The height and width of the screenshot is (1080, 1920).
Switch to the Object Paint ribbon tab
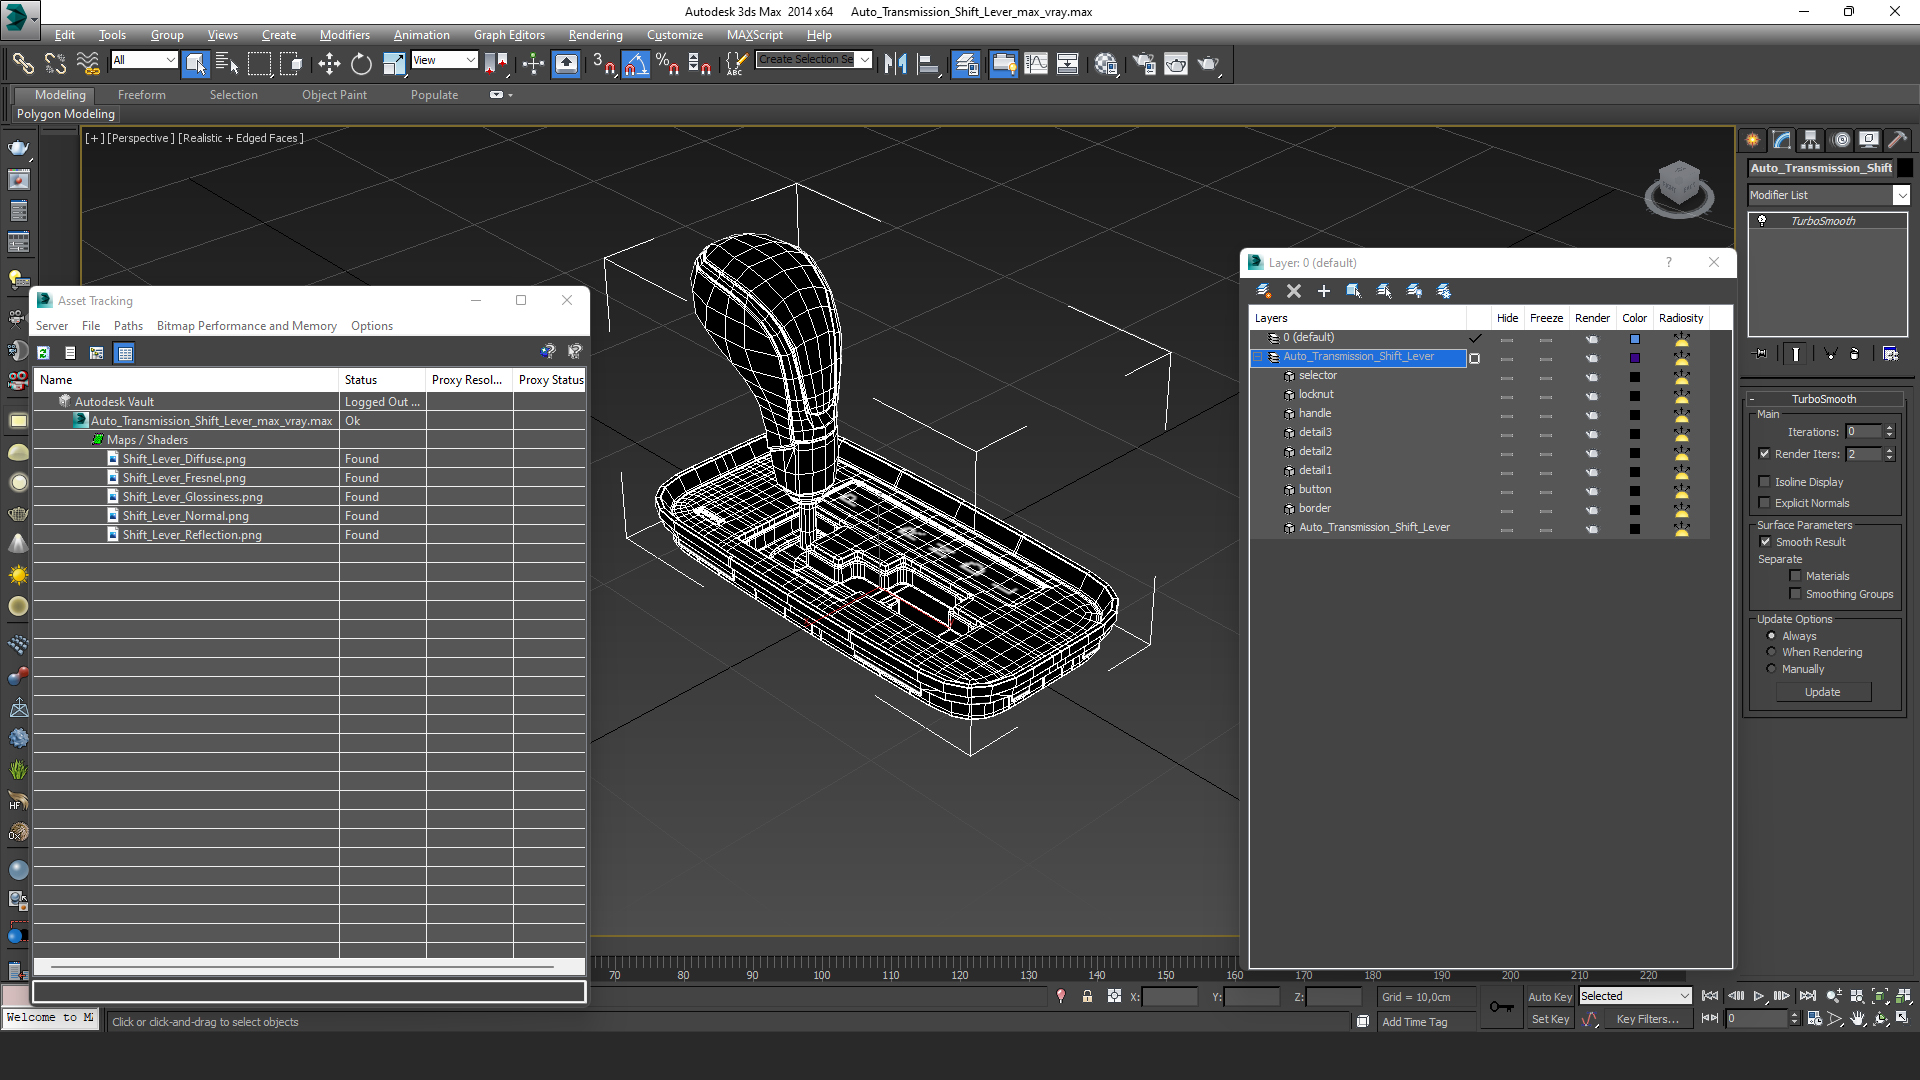pyautogui.click(x=334, y=95)
